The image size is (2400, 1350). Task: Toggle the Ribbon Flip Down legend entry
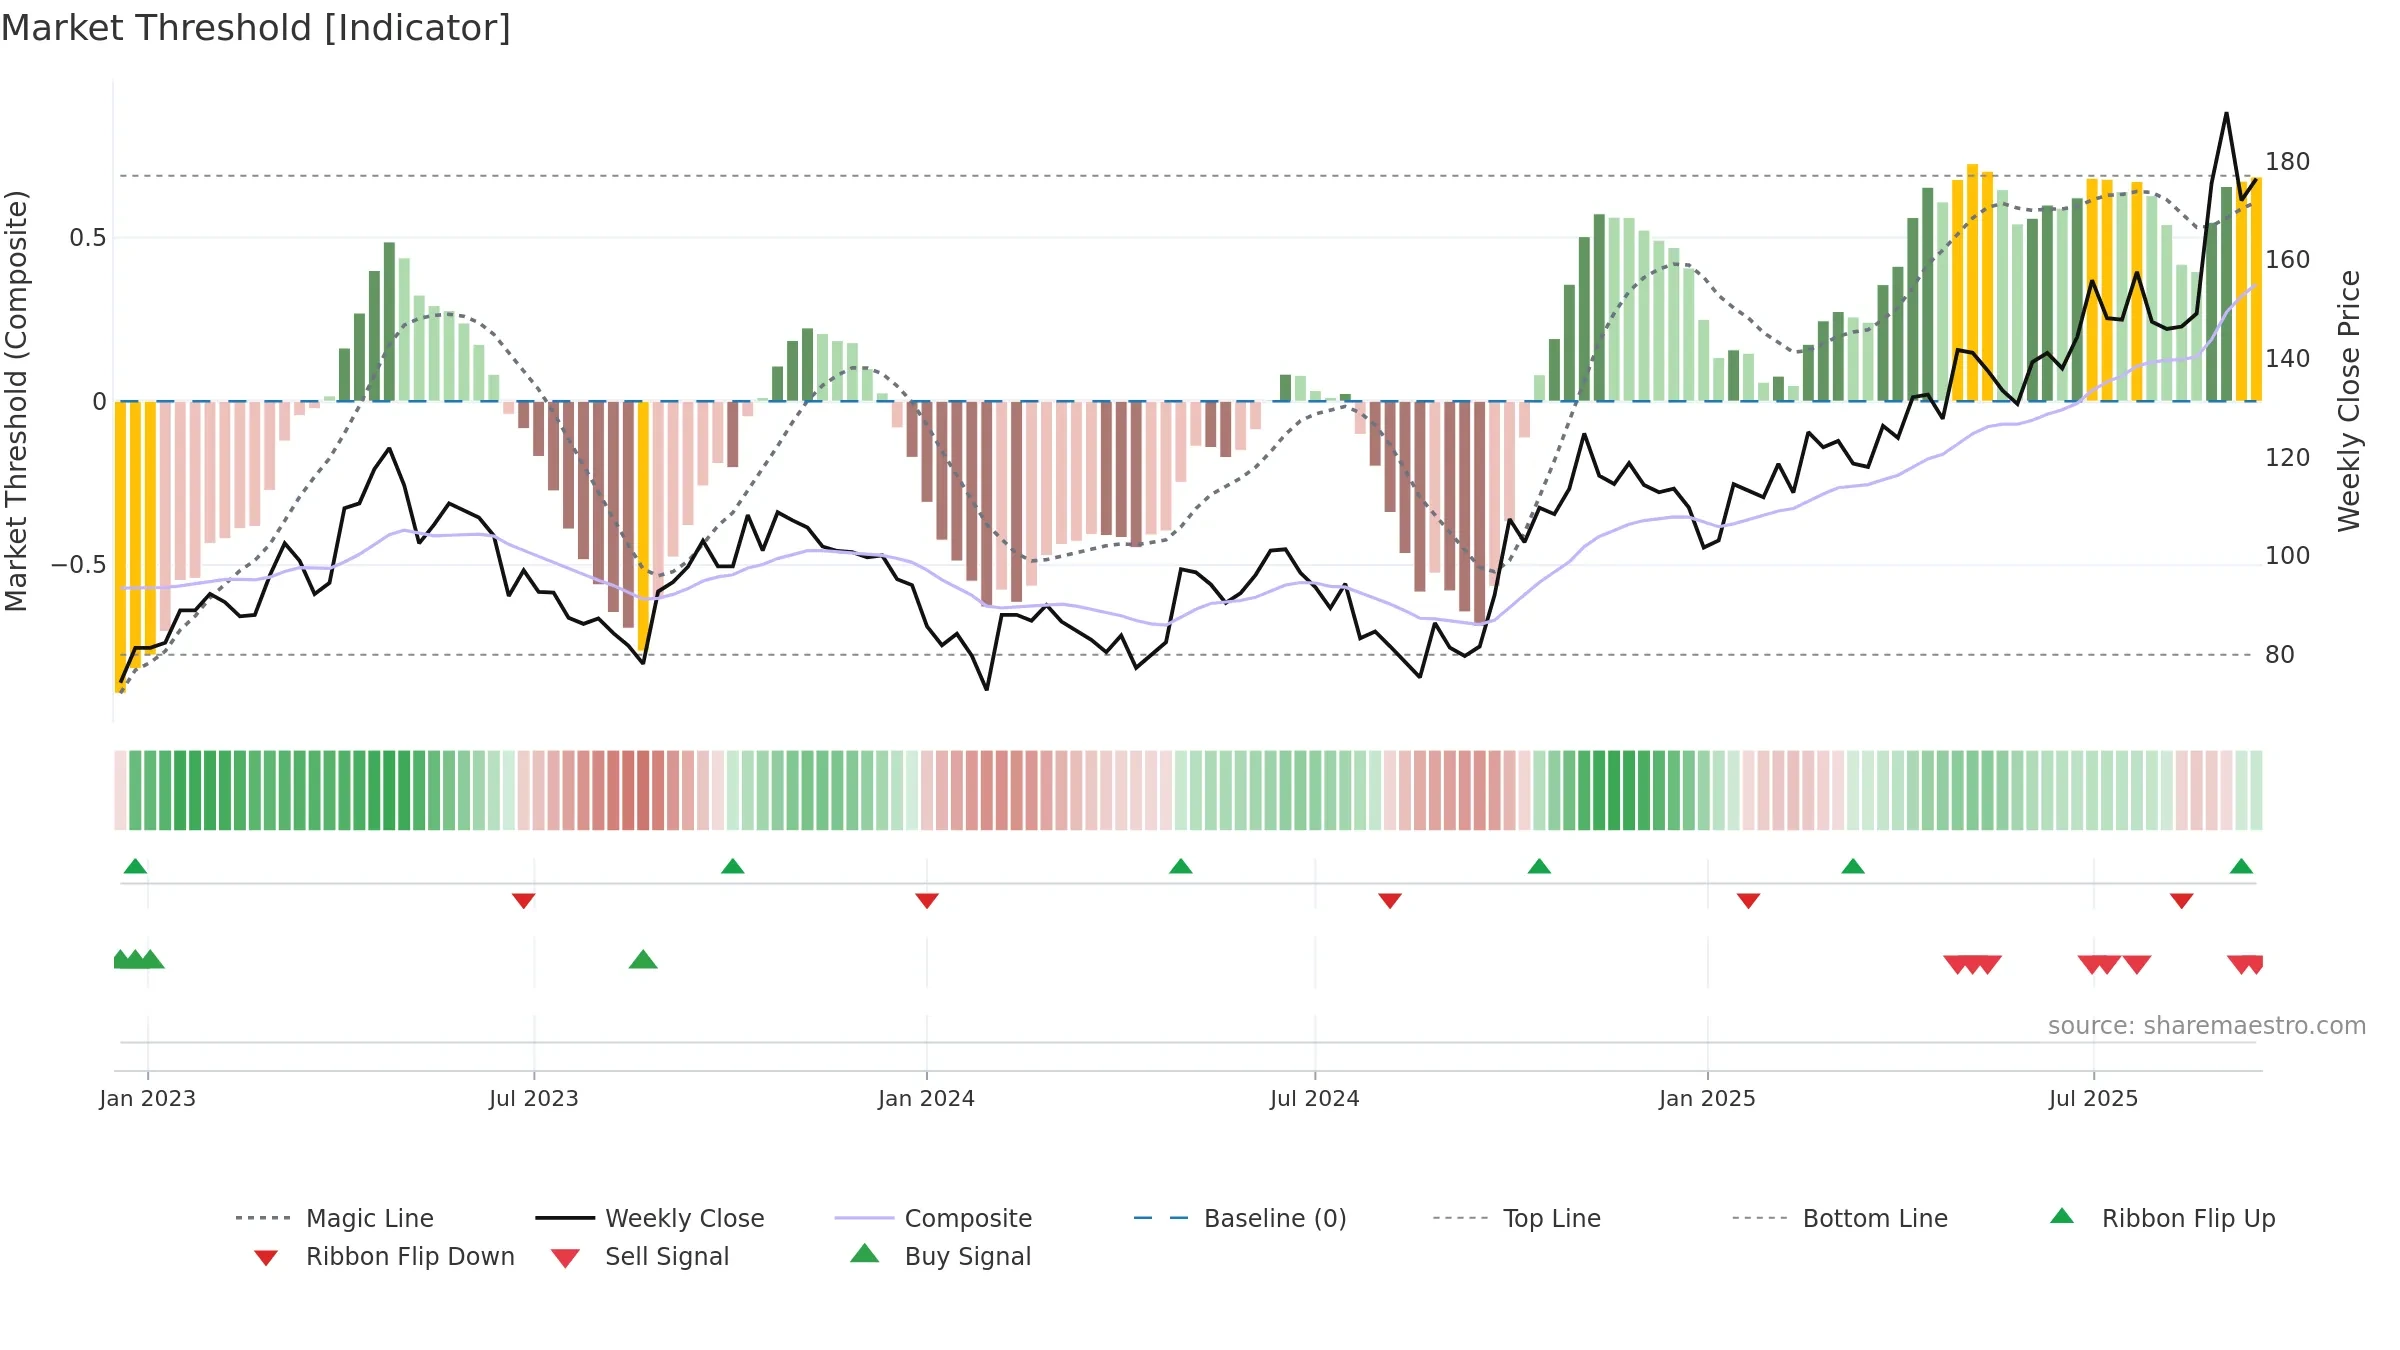tap(383, 1256)
